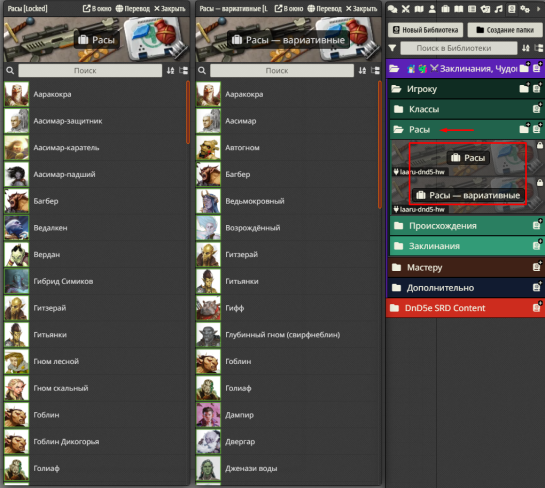Open the Compendium Packs atlas tab
The width and height of the screenshot is (545, 488).
coord(512,9)
